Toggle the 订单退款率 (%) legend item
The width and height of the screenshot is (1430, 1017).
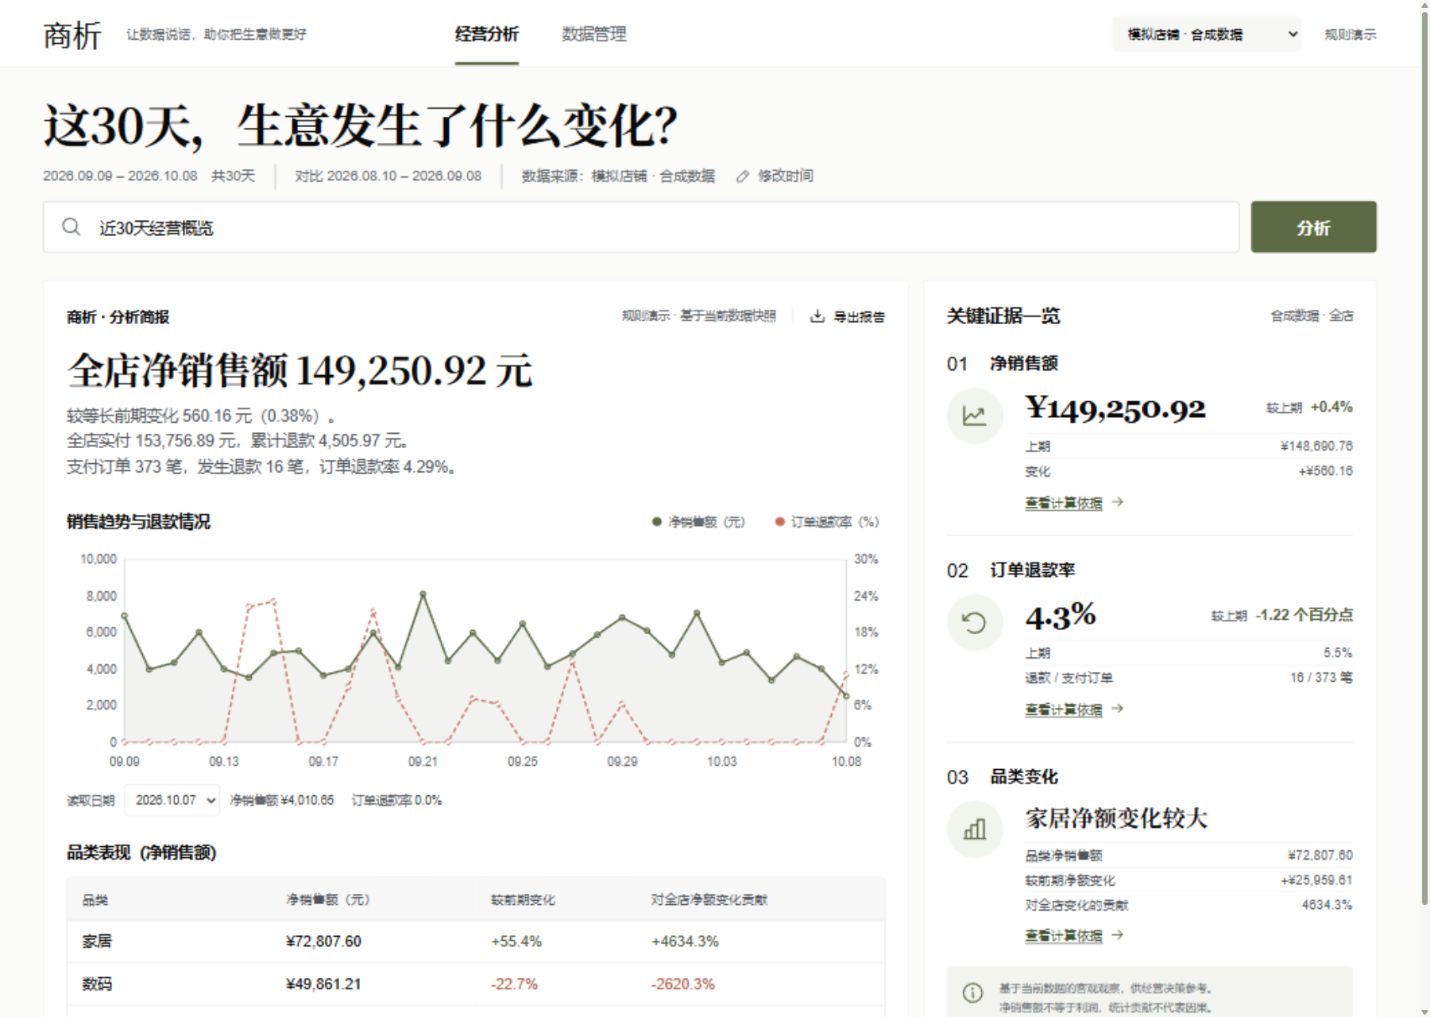[x=827, y=522]
